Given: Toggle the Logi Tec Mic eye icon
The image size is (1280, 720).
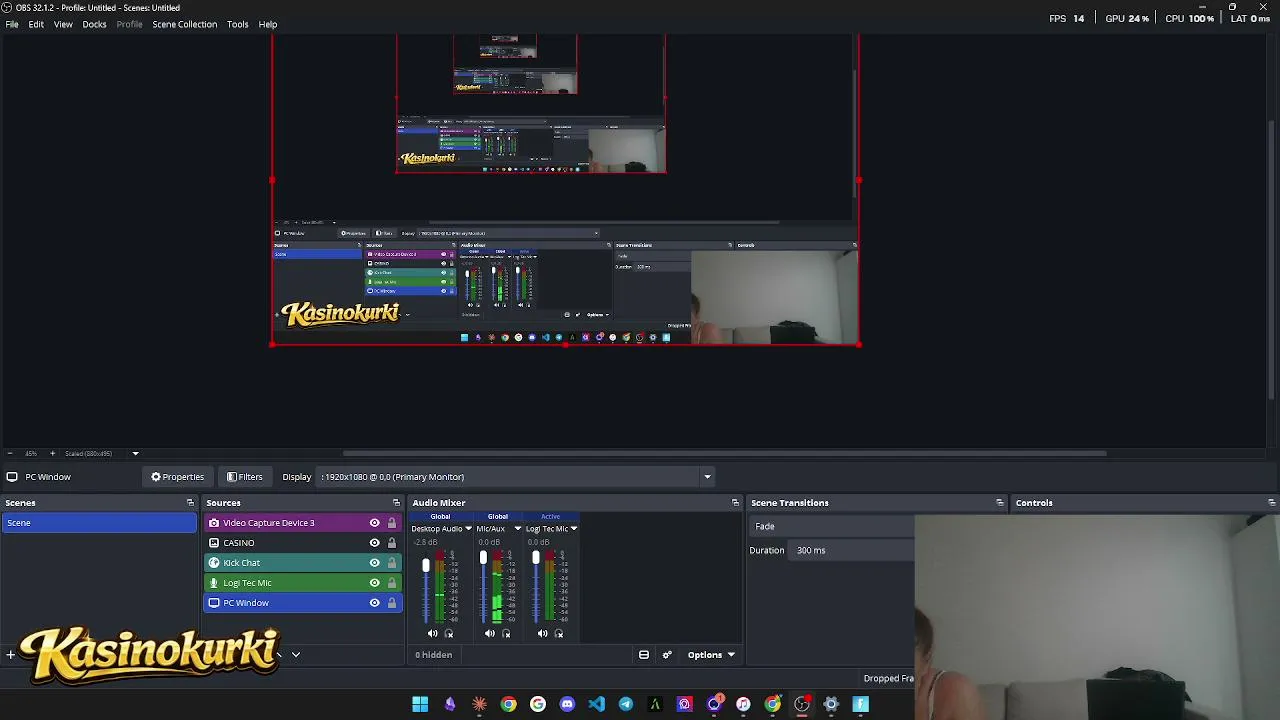Looking at the screenshot, I should [x=375, y=583].
